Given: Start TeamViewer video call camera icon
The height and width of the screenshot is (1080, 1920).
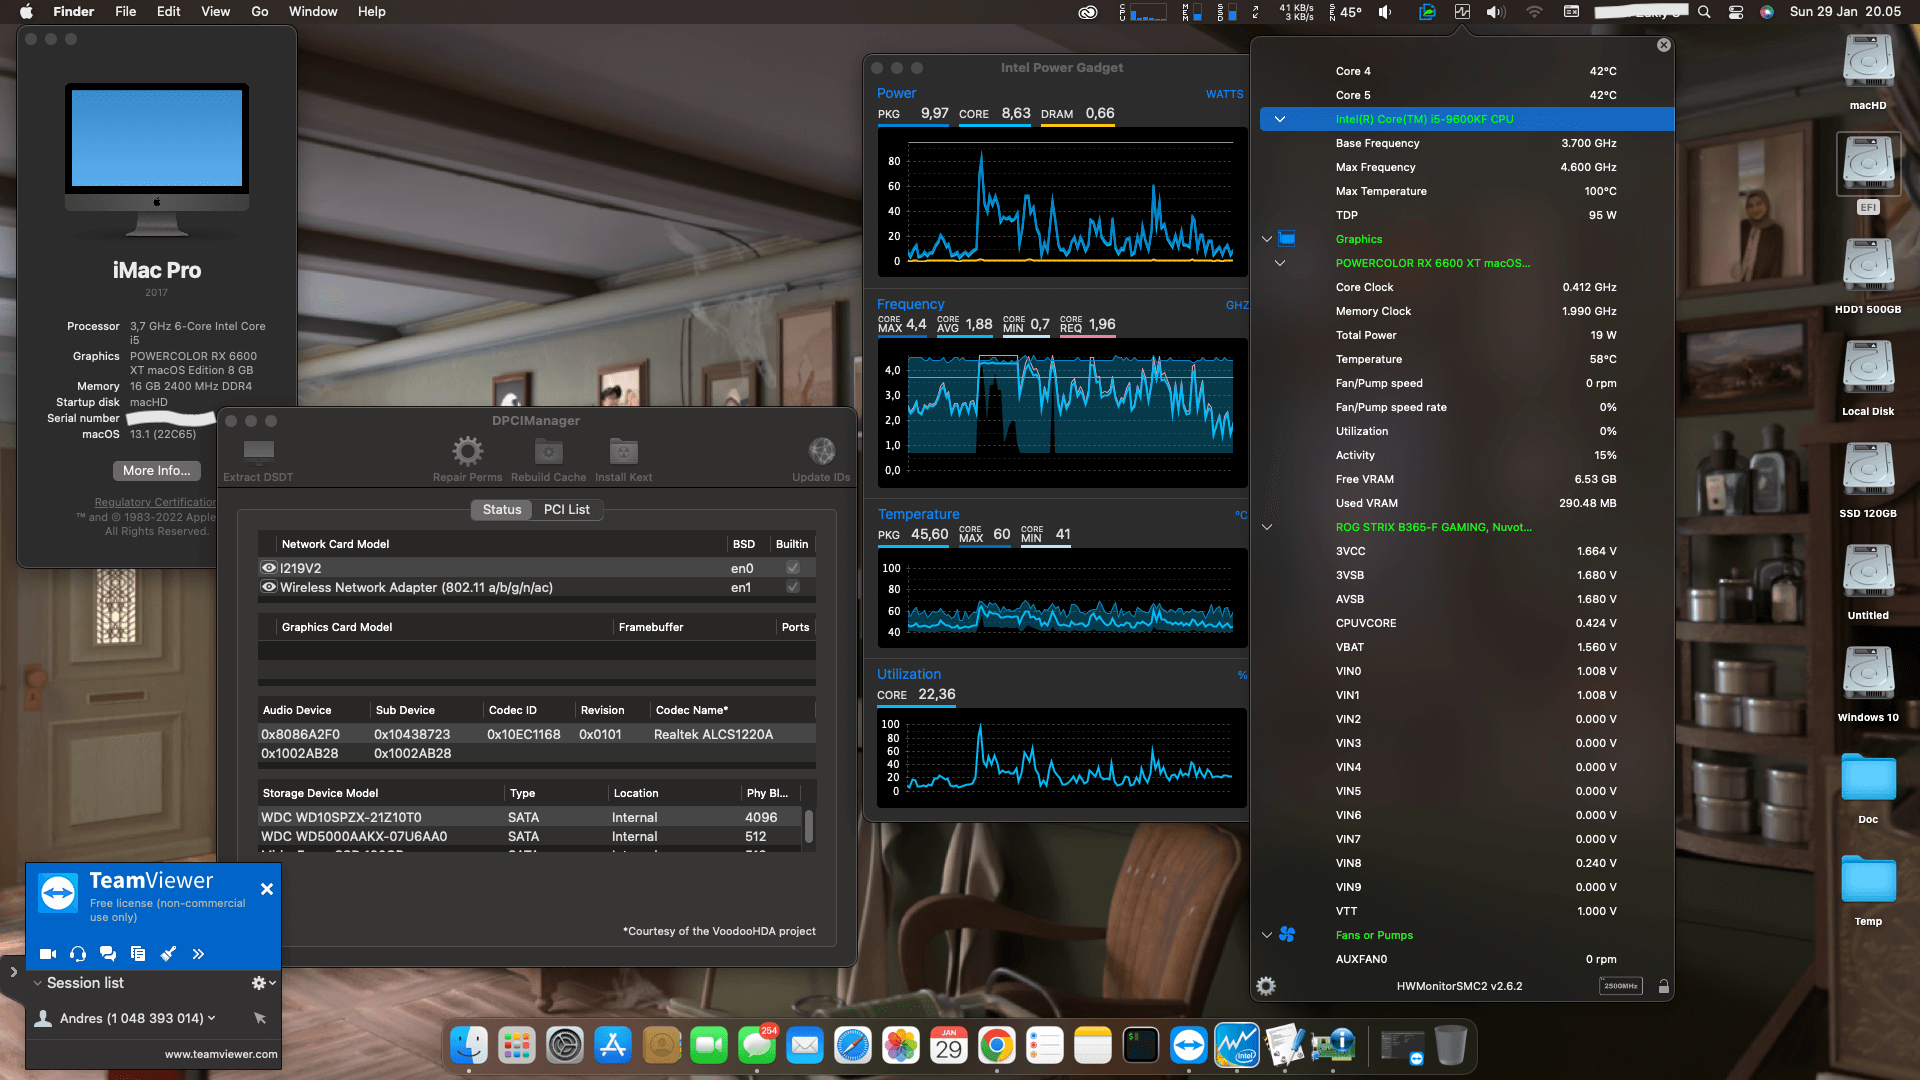Looking at the screenshot, I should pyautogui.click(x=47, y=954).
